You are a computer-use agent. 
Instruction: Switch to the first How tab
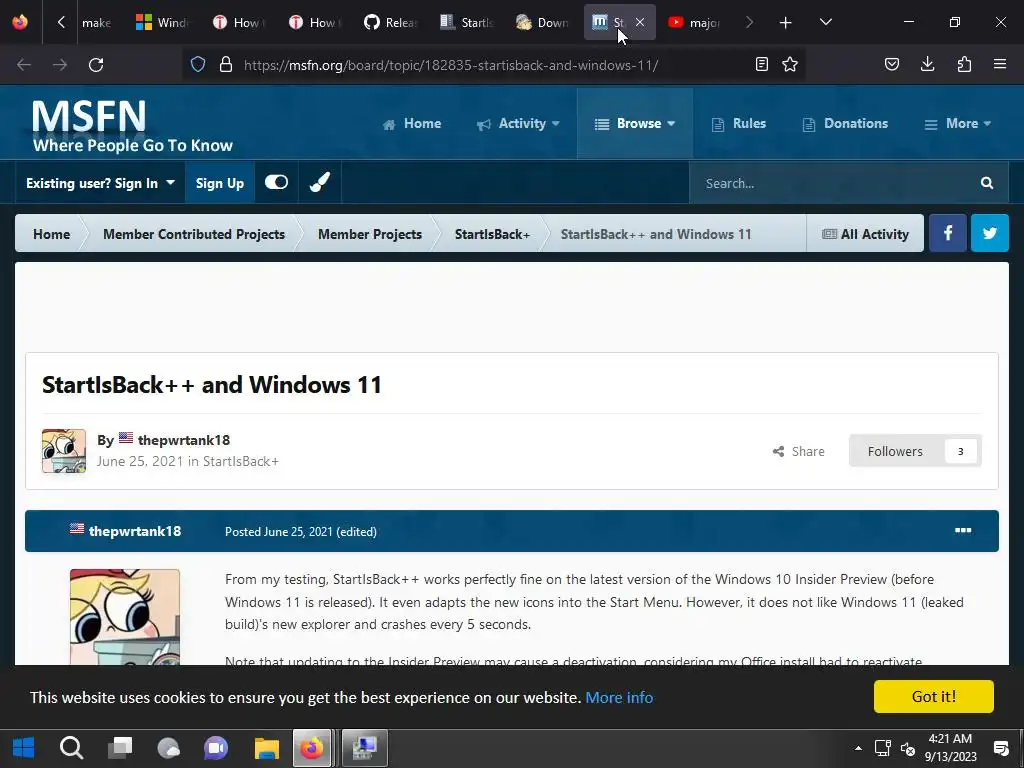click(238, 22)
